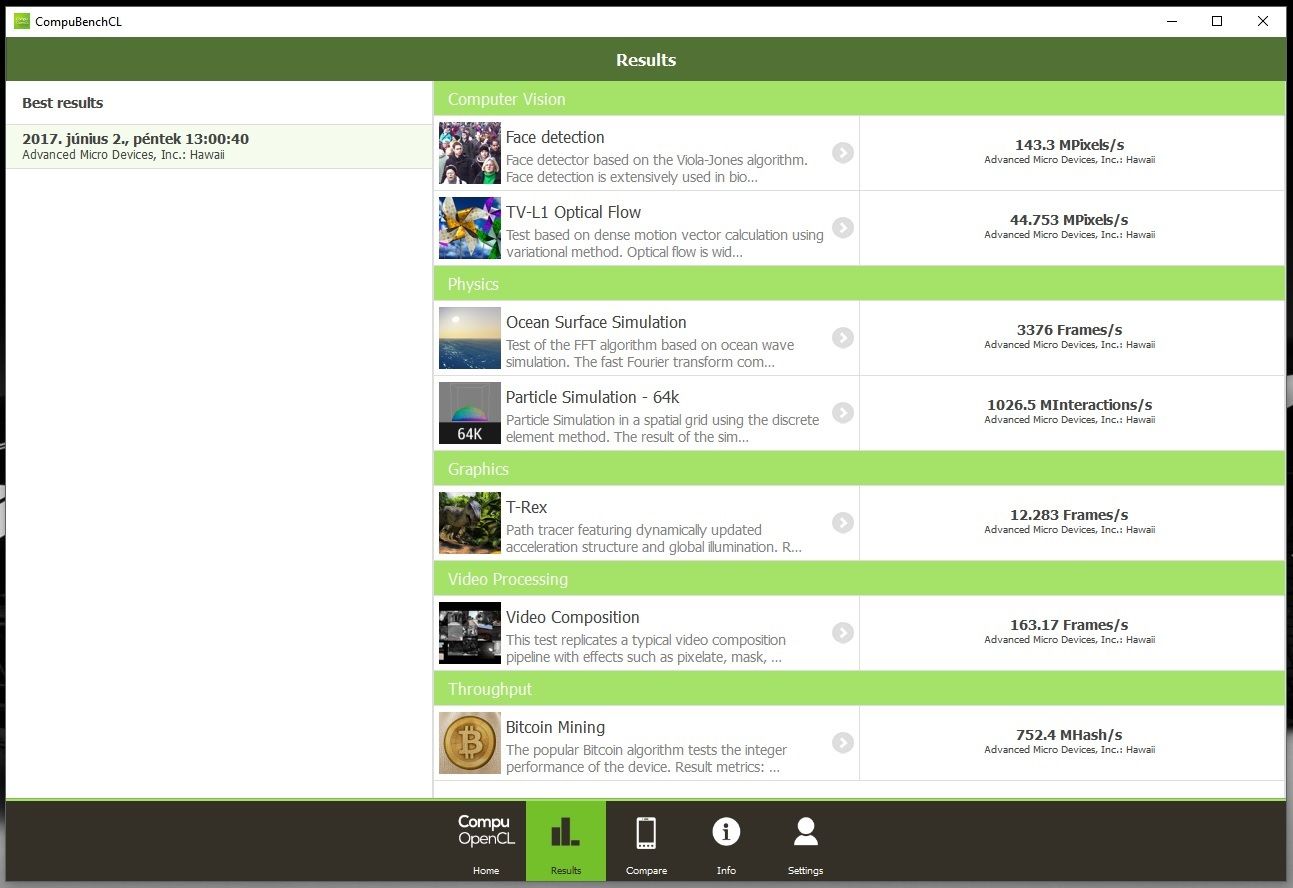Expand T-Rex details arrow
Image resolution: width=1293 pixels, height=888 pixels.
[843, 523]
